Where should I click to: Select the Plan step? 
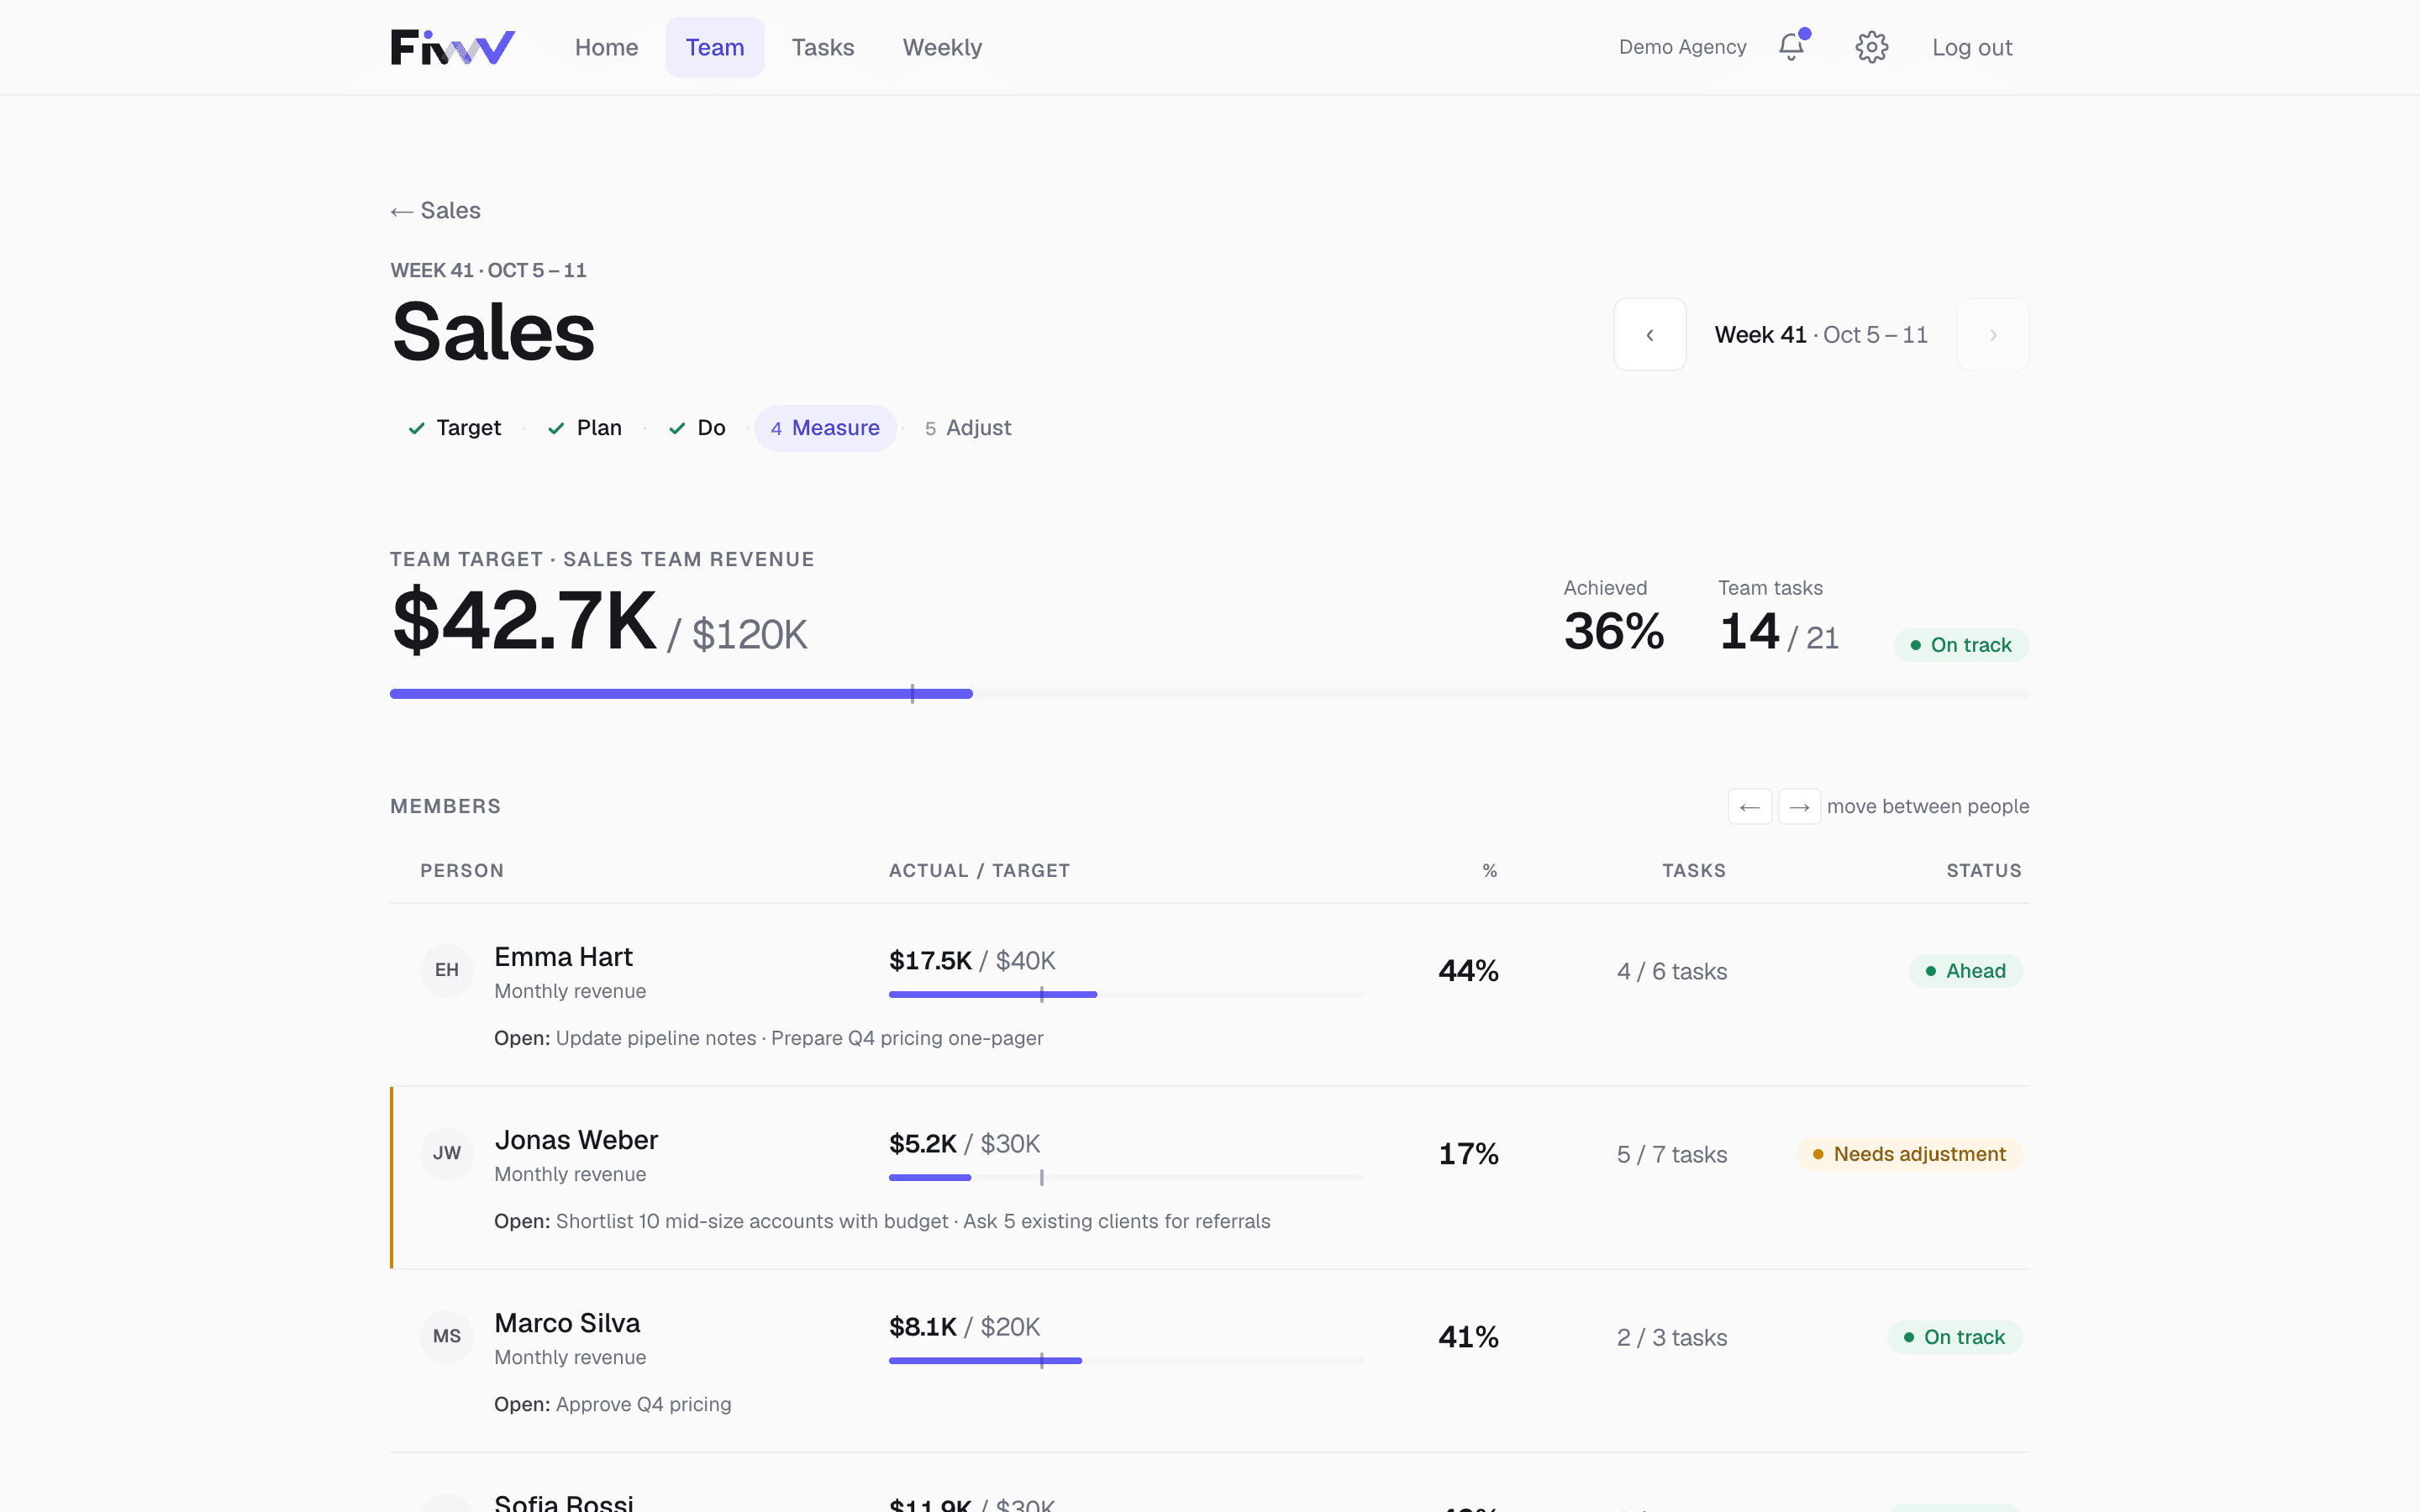tap(585, 428)
